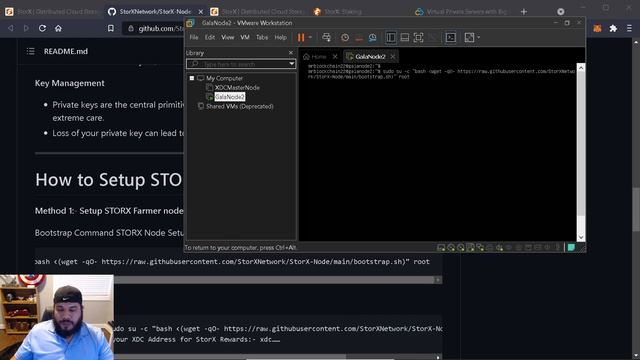Open the browser extensions puzzle icon
This screenshot has height=360, width=640.
613,28
